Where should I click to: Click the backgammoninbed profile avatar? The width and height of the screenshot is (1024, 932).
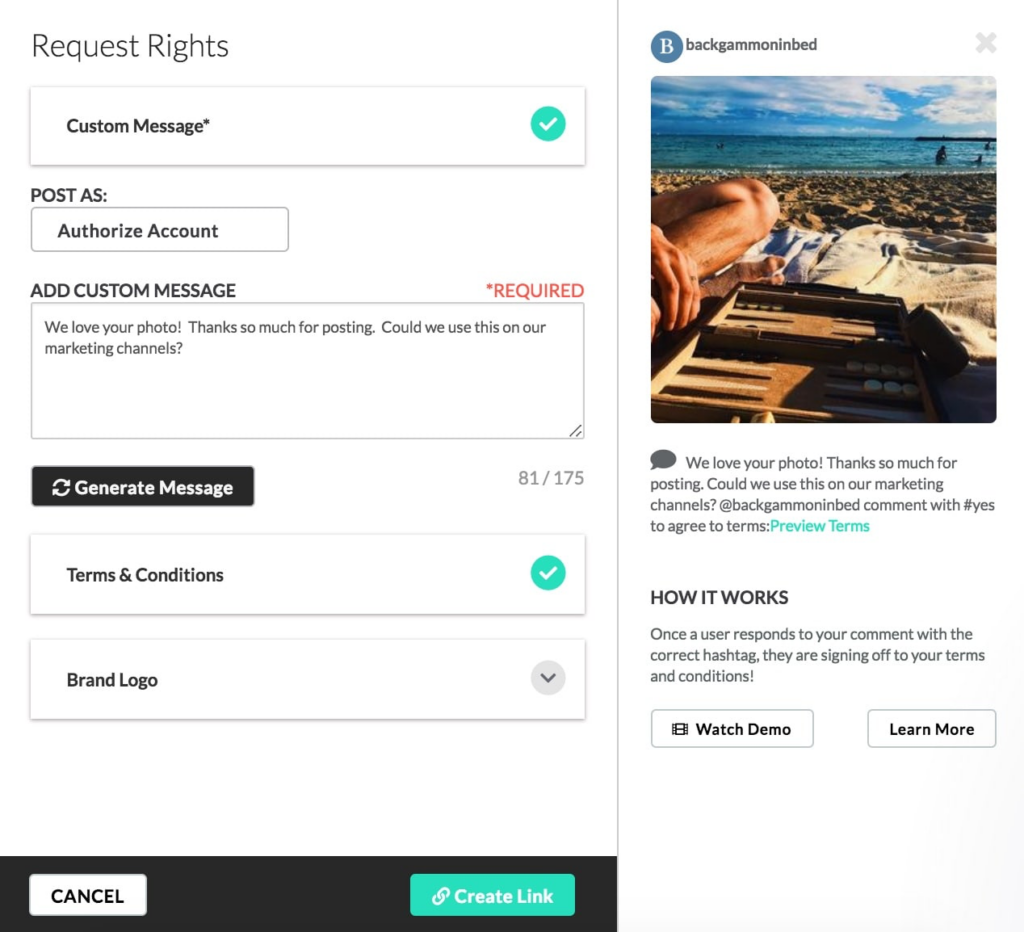coord(666,46)
